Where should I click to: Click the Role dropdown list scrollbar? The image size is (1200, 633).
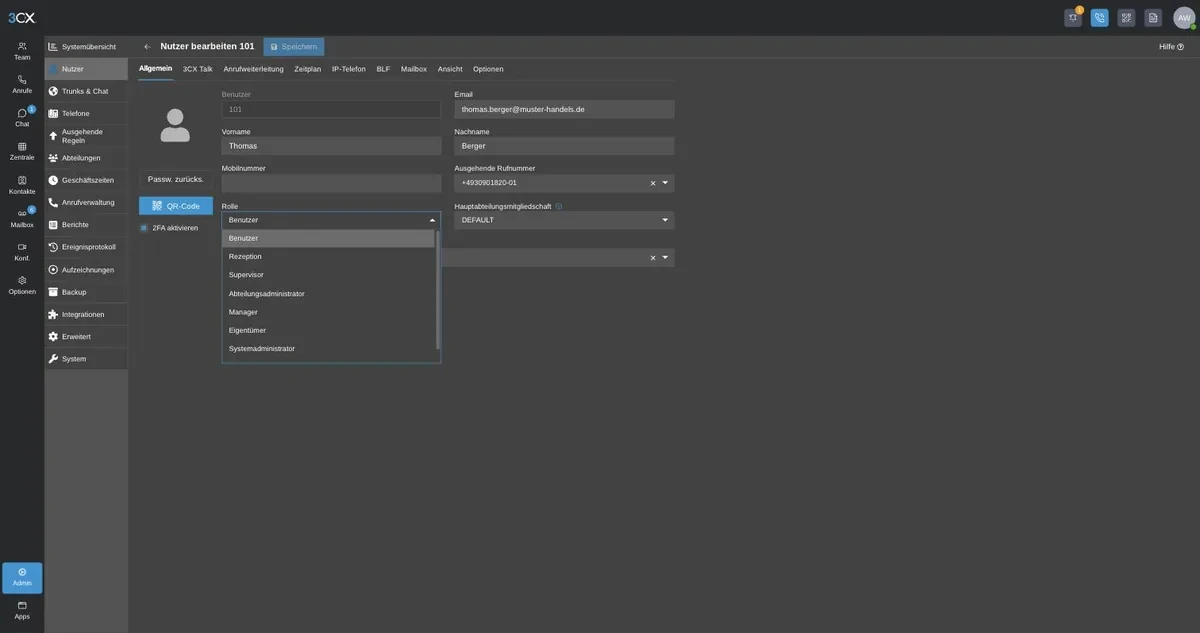[437, 290]
